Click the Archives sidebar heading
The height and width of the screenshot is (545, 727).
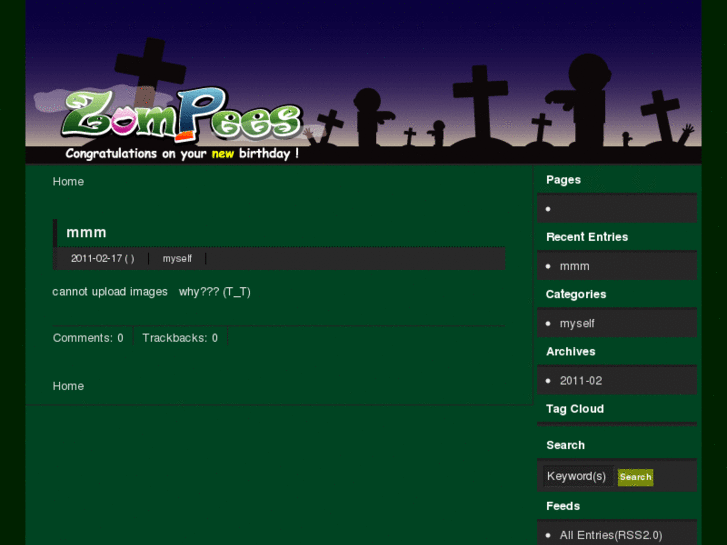point(571,352)
